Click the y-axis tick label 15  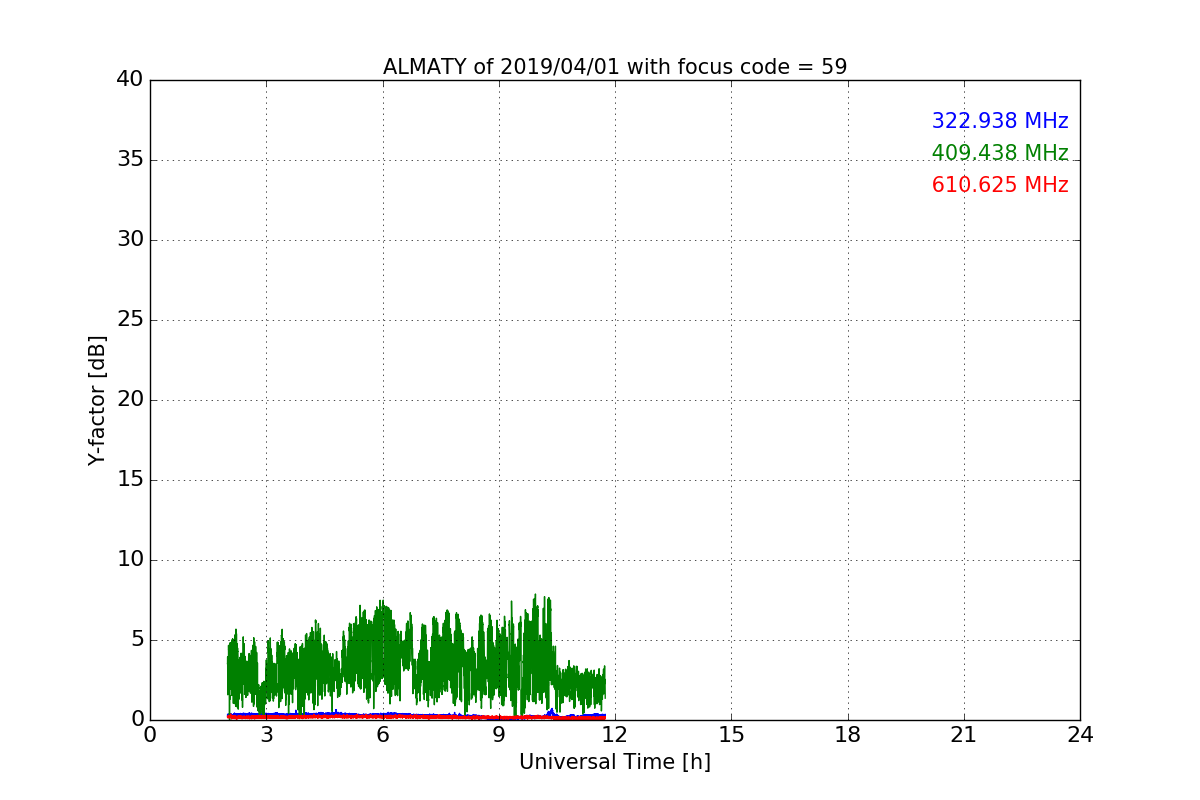130,480
